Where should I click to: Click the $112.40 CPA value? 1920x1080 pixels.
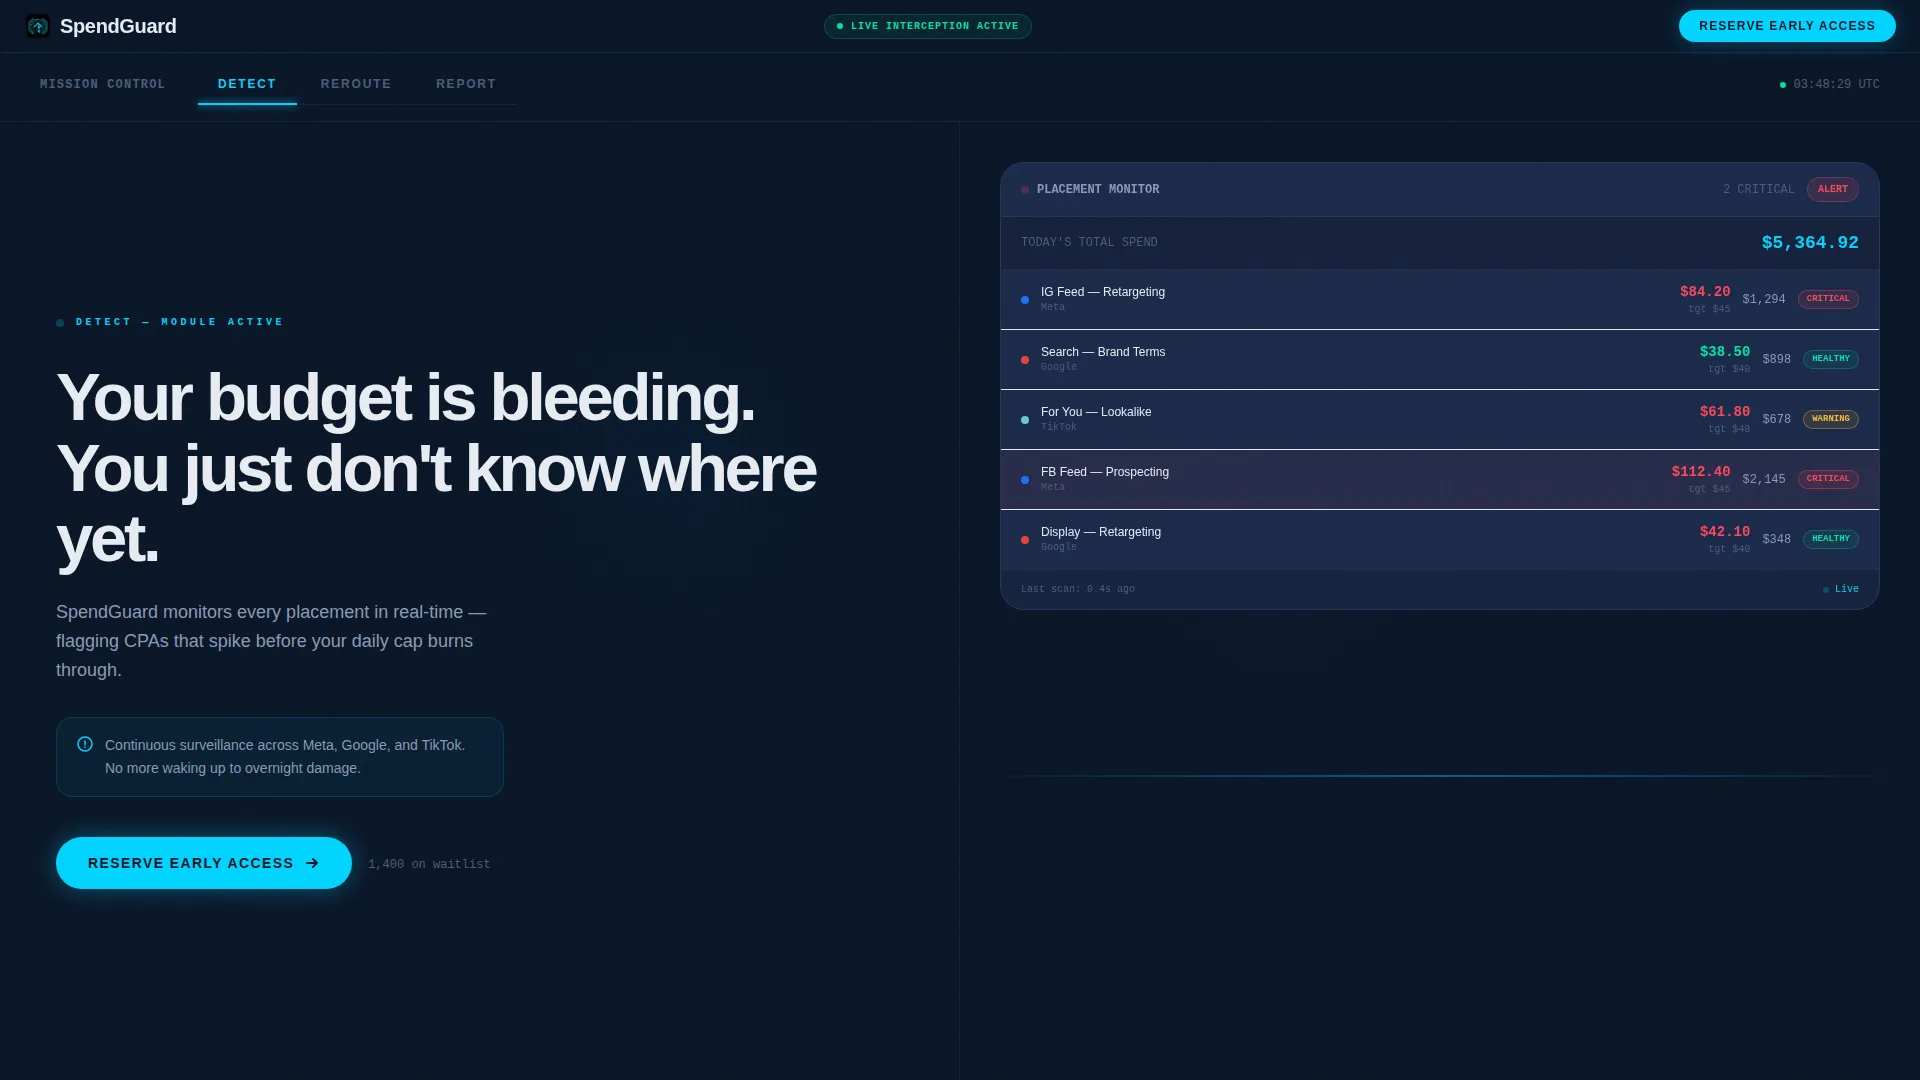point(1701,472)
